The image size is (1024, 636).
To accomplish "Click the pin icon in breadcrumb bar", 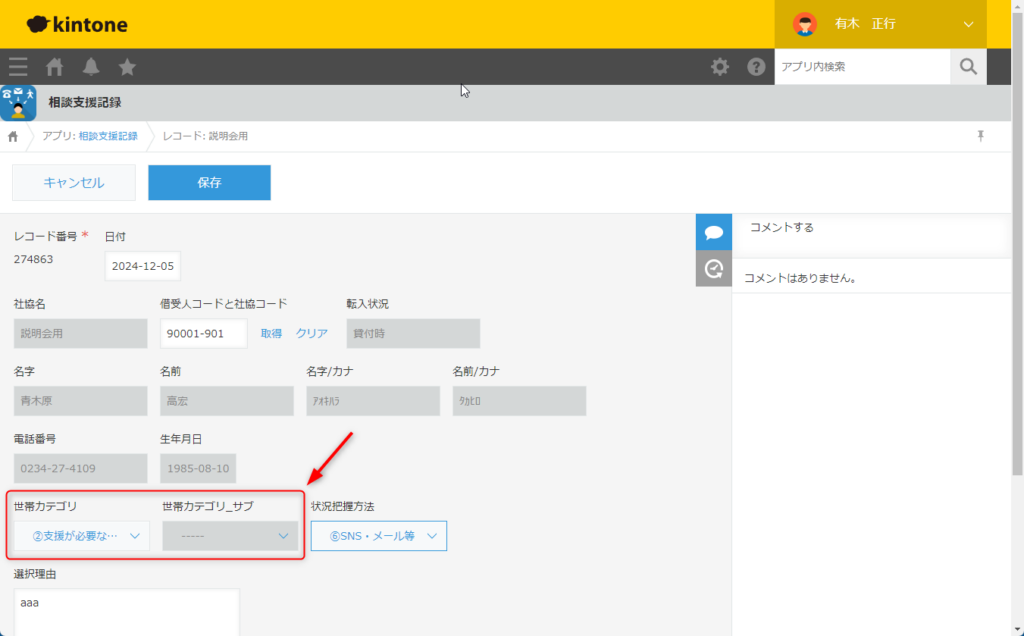I will (980, 136).
